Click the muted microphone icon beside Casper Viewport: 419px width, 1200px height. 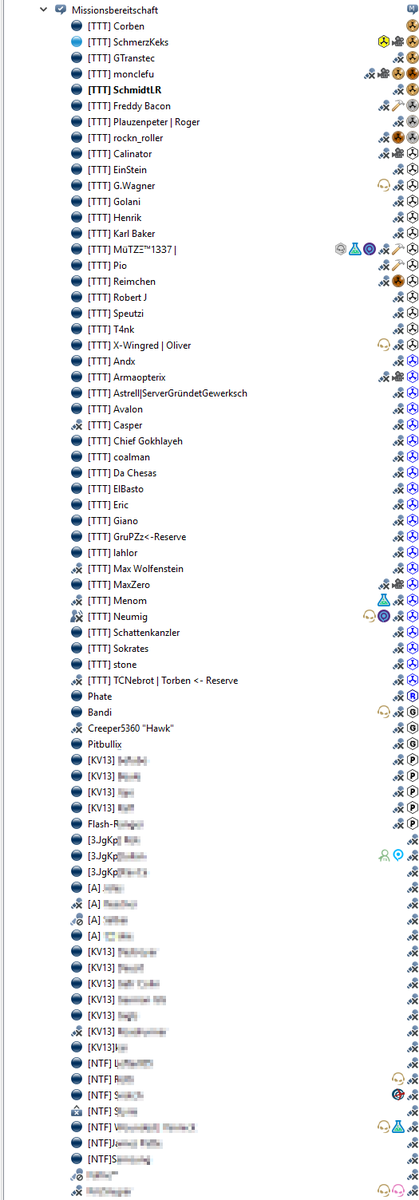pyautogui.click(x=77, y=425)
